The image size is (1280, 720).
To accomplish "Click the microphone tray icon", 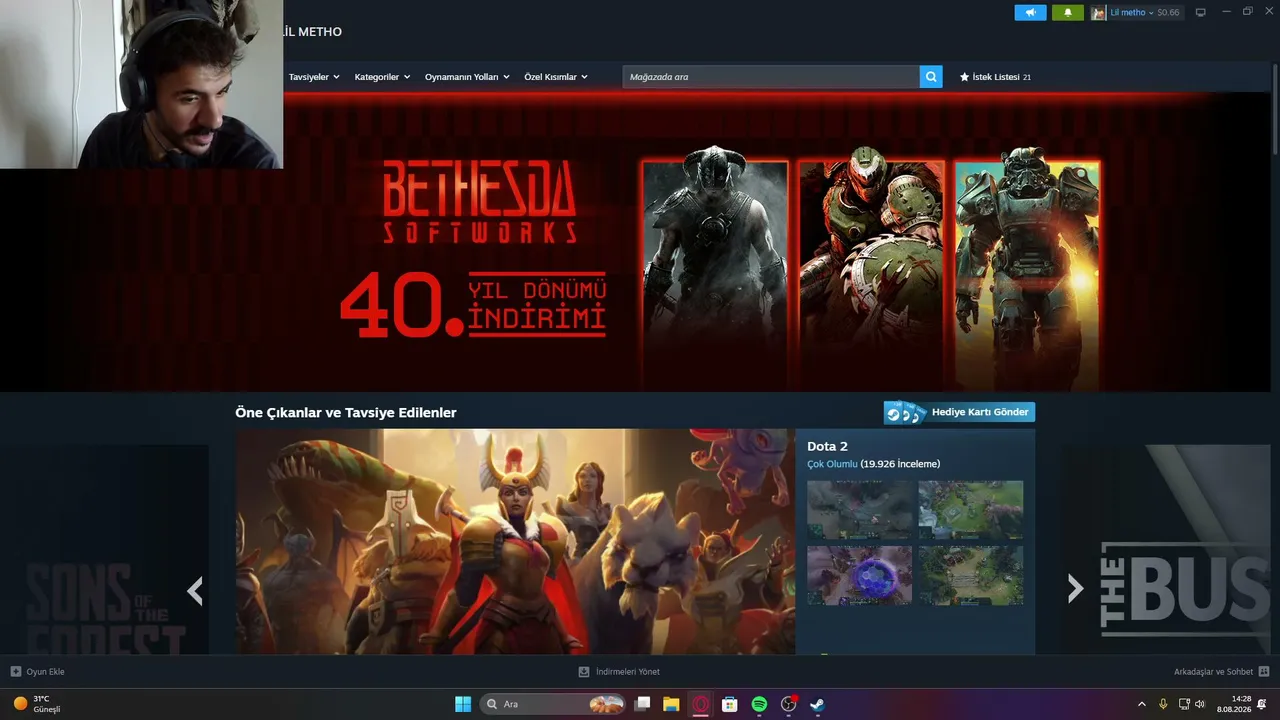I will pos(1163,704).
